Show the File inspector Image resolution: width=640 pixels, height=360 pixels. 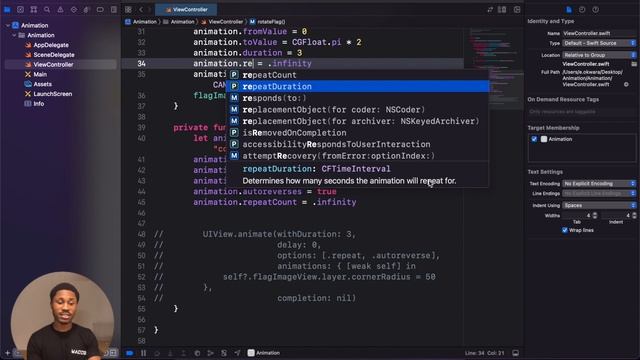(569, 9)
